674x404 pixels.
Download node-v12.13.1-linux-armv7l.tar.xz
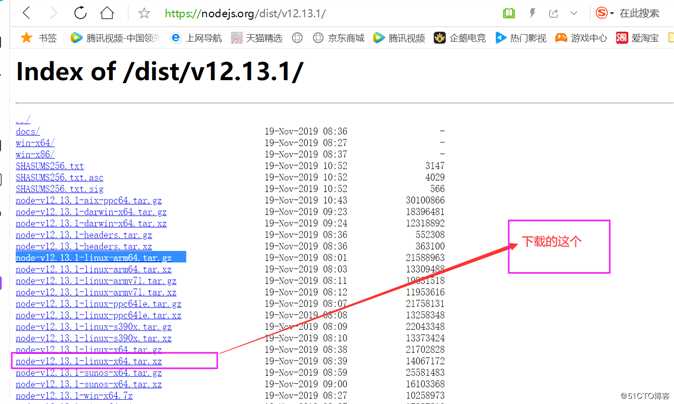[x=96, y=293]
